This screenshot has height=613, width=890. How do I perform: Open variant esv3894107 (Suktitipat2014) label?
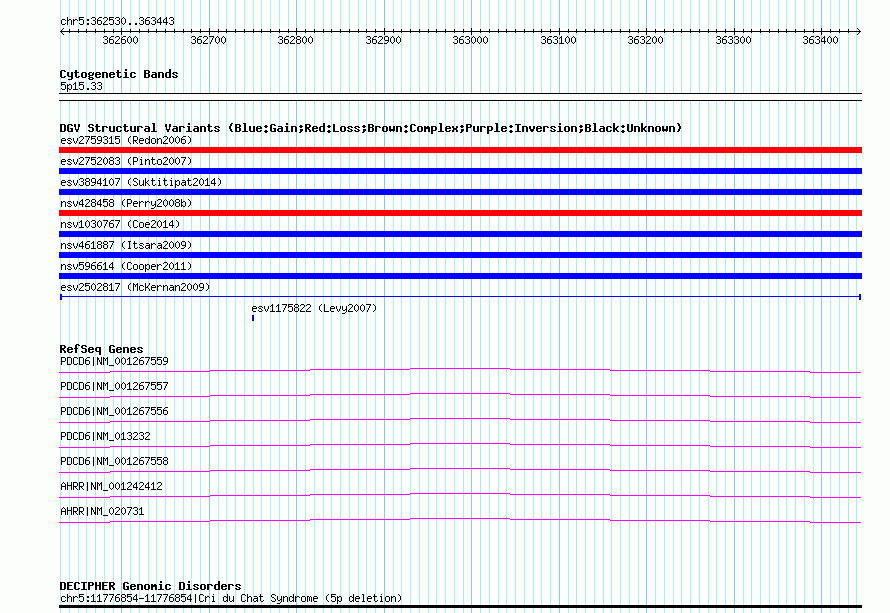coord(141,182)
